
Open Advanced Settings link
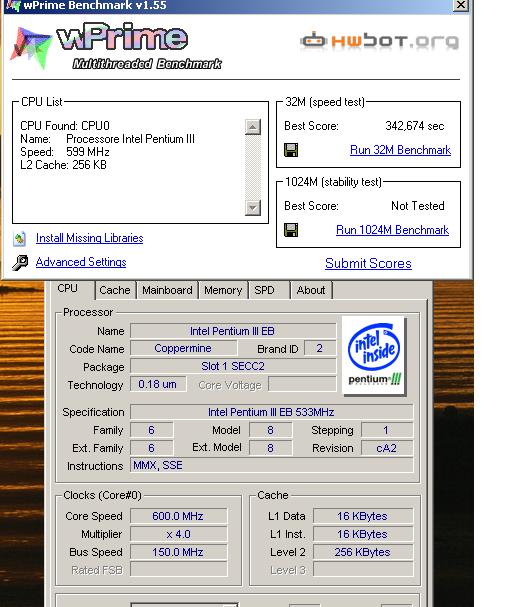point(81,262)
